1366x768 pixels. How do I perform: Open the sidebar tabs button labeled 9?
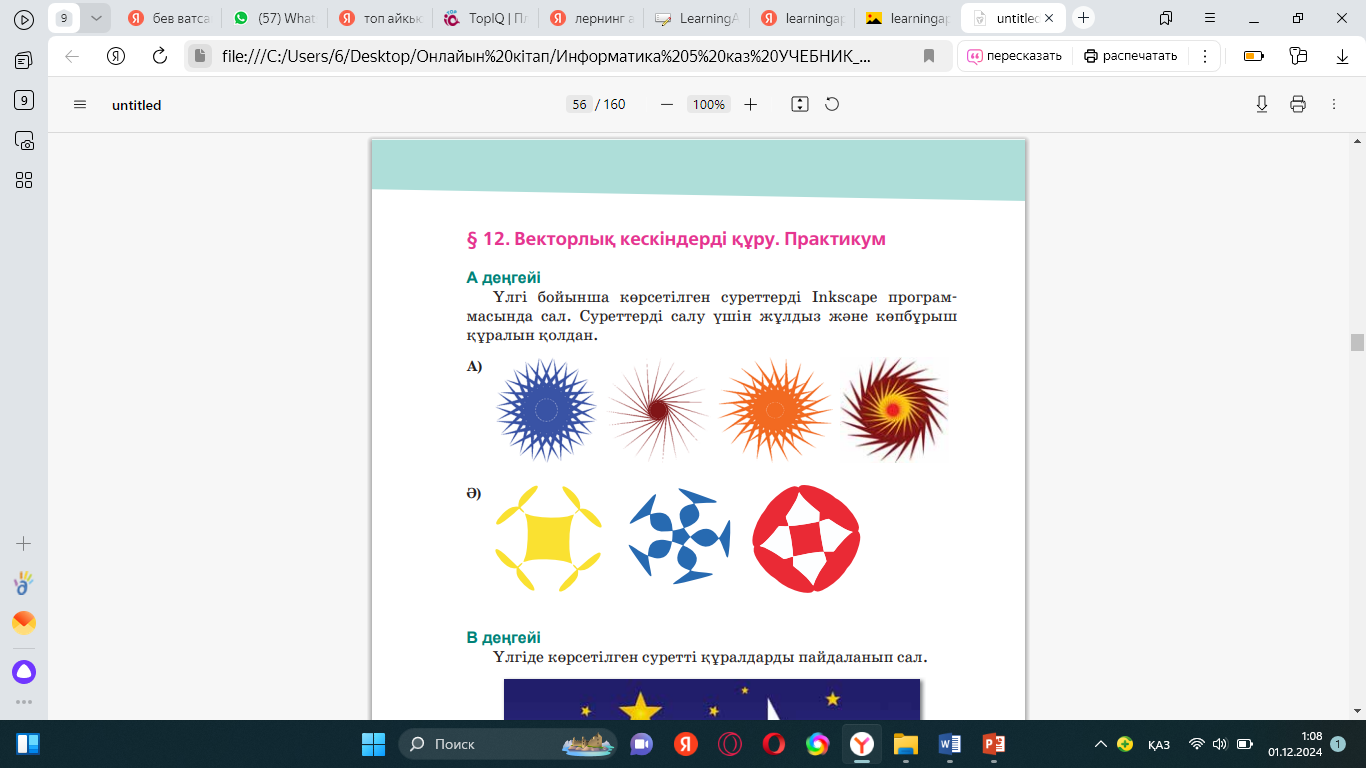(24, 100)
